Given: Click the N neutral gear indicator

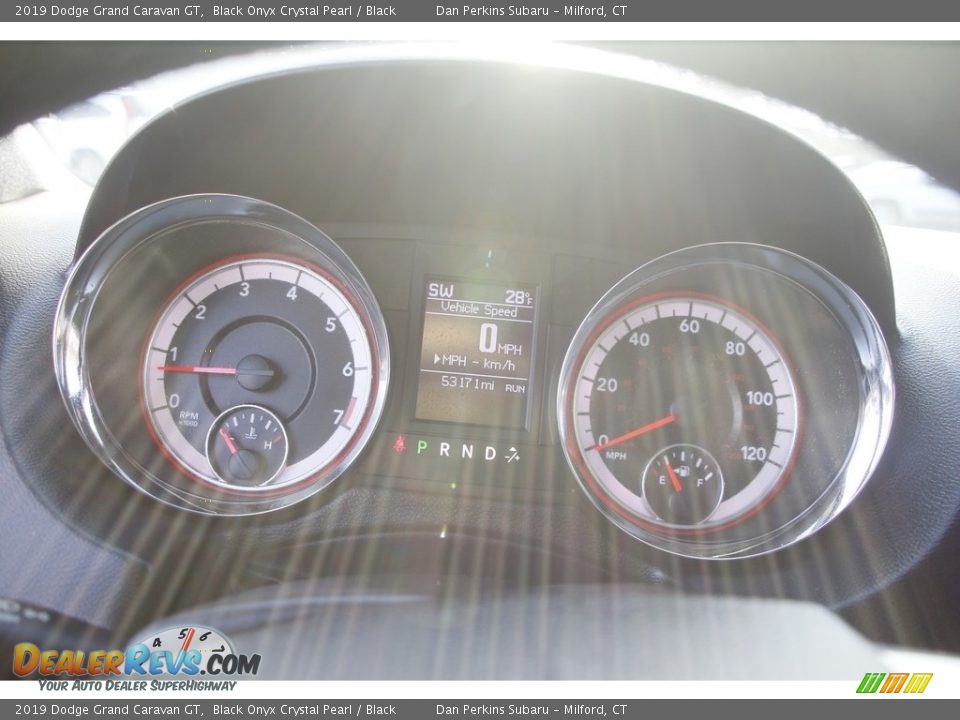Looking at the screenshot, I should pyautogui.click(x=466, y=452).
